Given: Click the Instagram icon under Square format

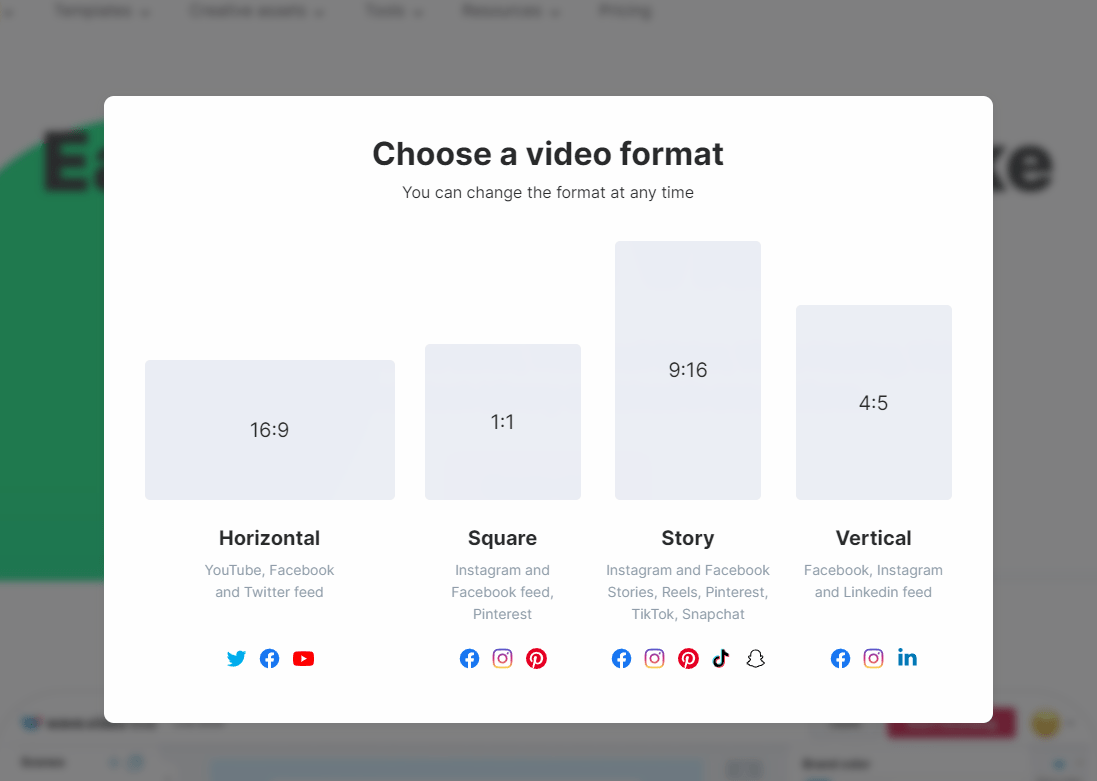Looking at the screenshot, I should click(502, 658).
